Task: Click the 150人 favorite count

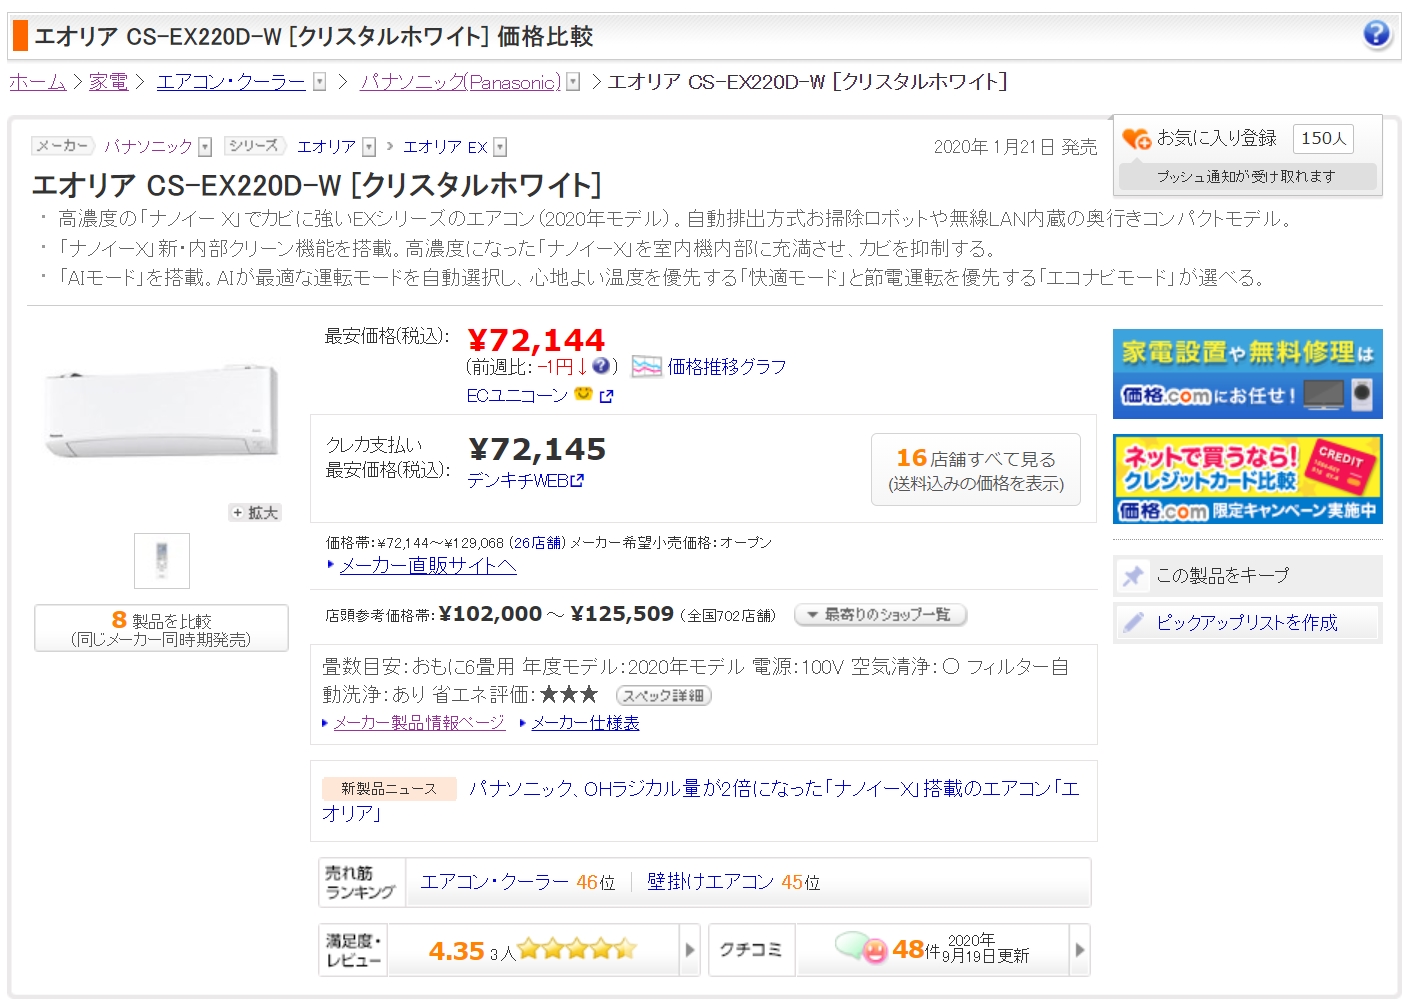Action: click(x=1323, y=139)
